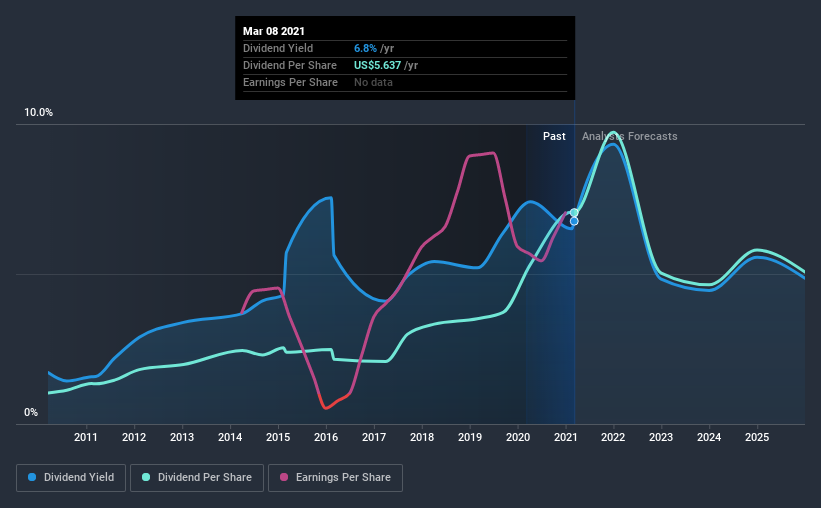This screenshot has height=508, width=821.
Task: Select the 2012 x-axis label
Action: coord(134,437)
